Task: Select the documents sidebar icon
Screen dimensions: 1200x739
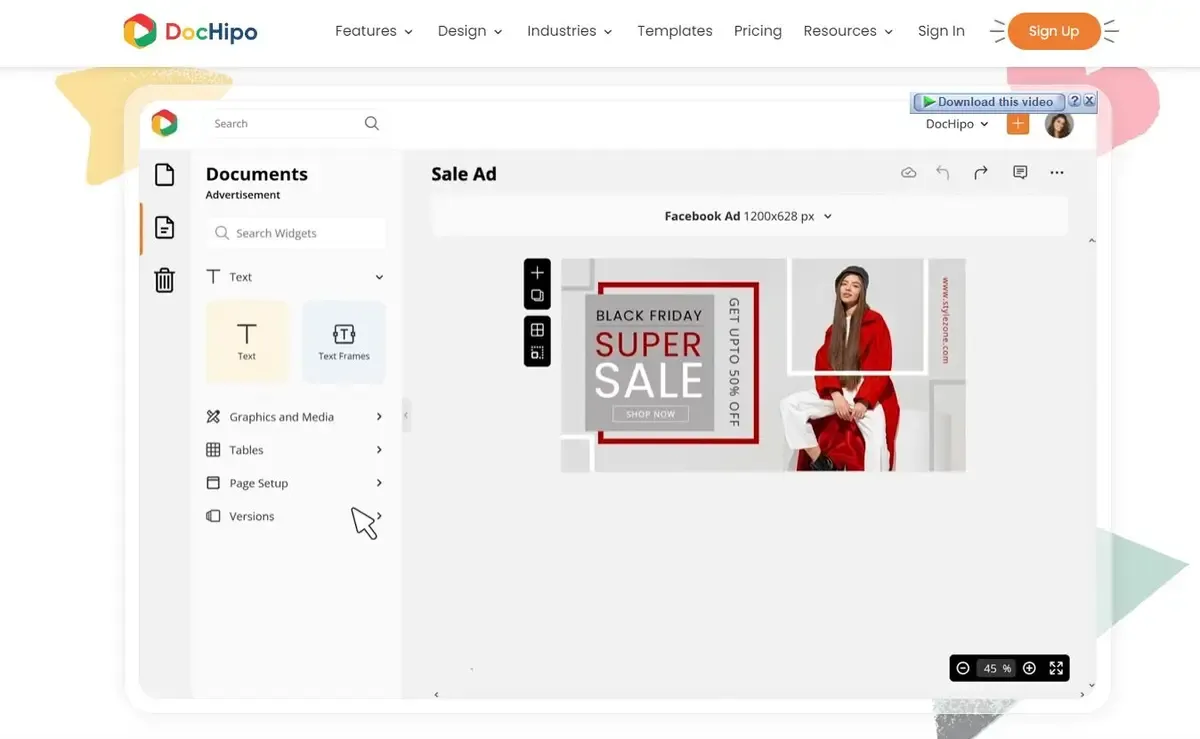Action: (x=164, y=228)
